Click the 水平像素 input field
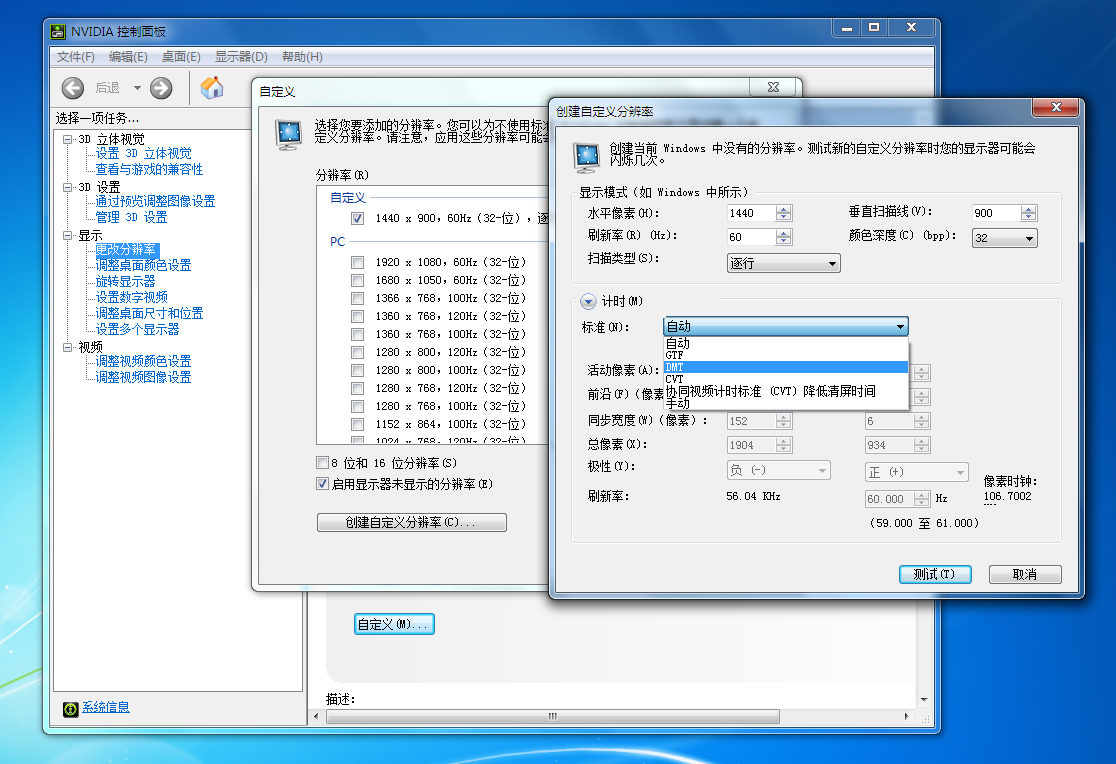 coord(752,213)
